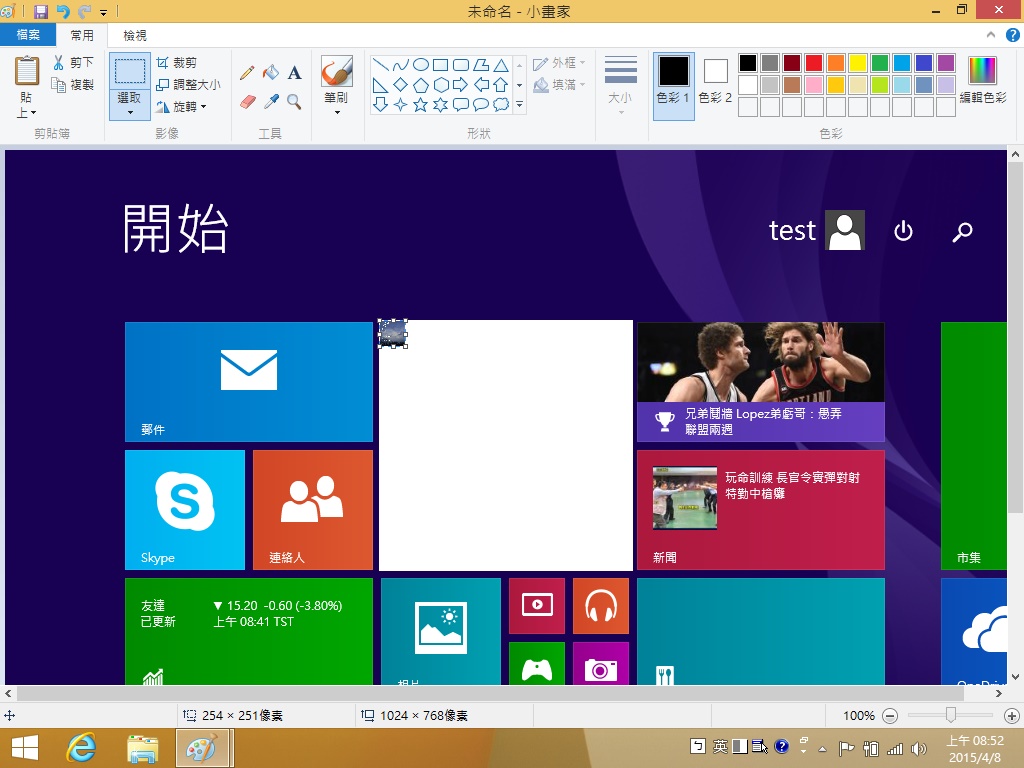Click the zoom slider handle
Screen dimensions: 1024x768
tap(951, 716)
